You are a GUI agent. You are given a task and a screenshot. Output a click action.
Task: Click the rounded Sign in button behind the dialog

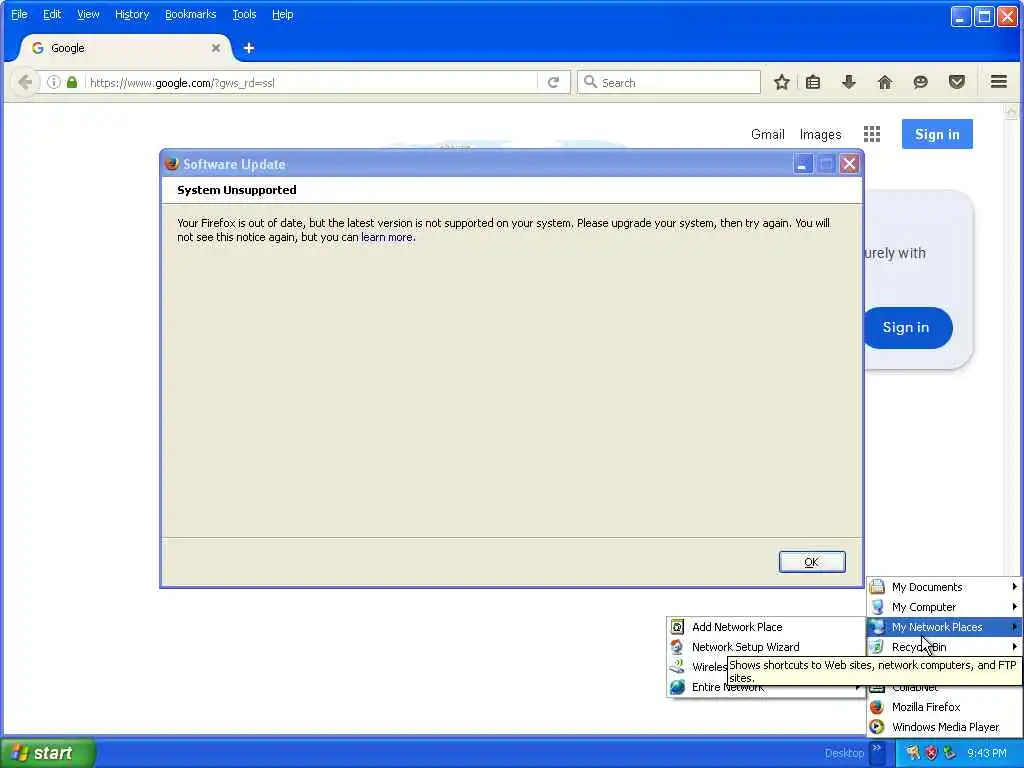pos(908,328)
